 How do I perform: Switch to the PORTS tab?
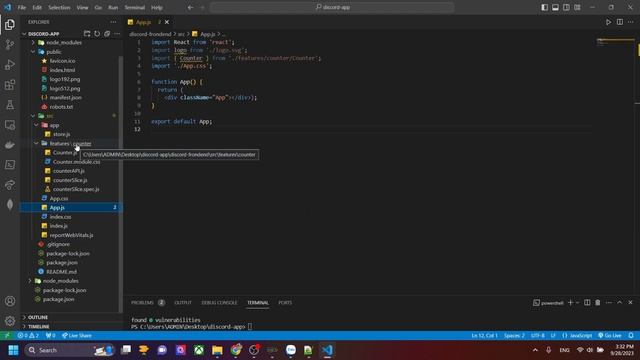coord(285,302)
